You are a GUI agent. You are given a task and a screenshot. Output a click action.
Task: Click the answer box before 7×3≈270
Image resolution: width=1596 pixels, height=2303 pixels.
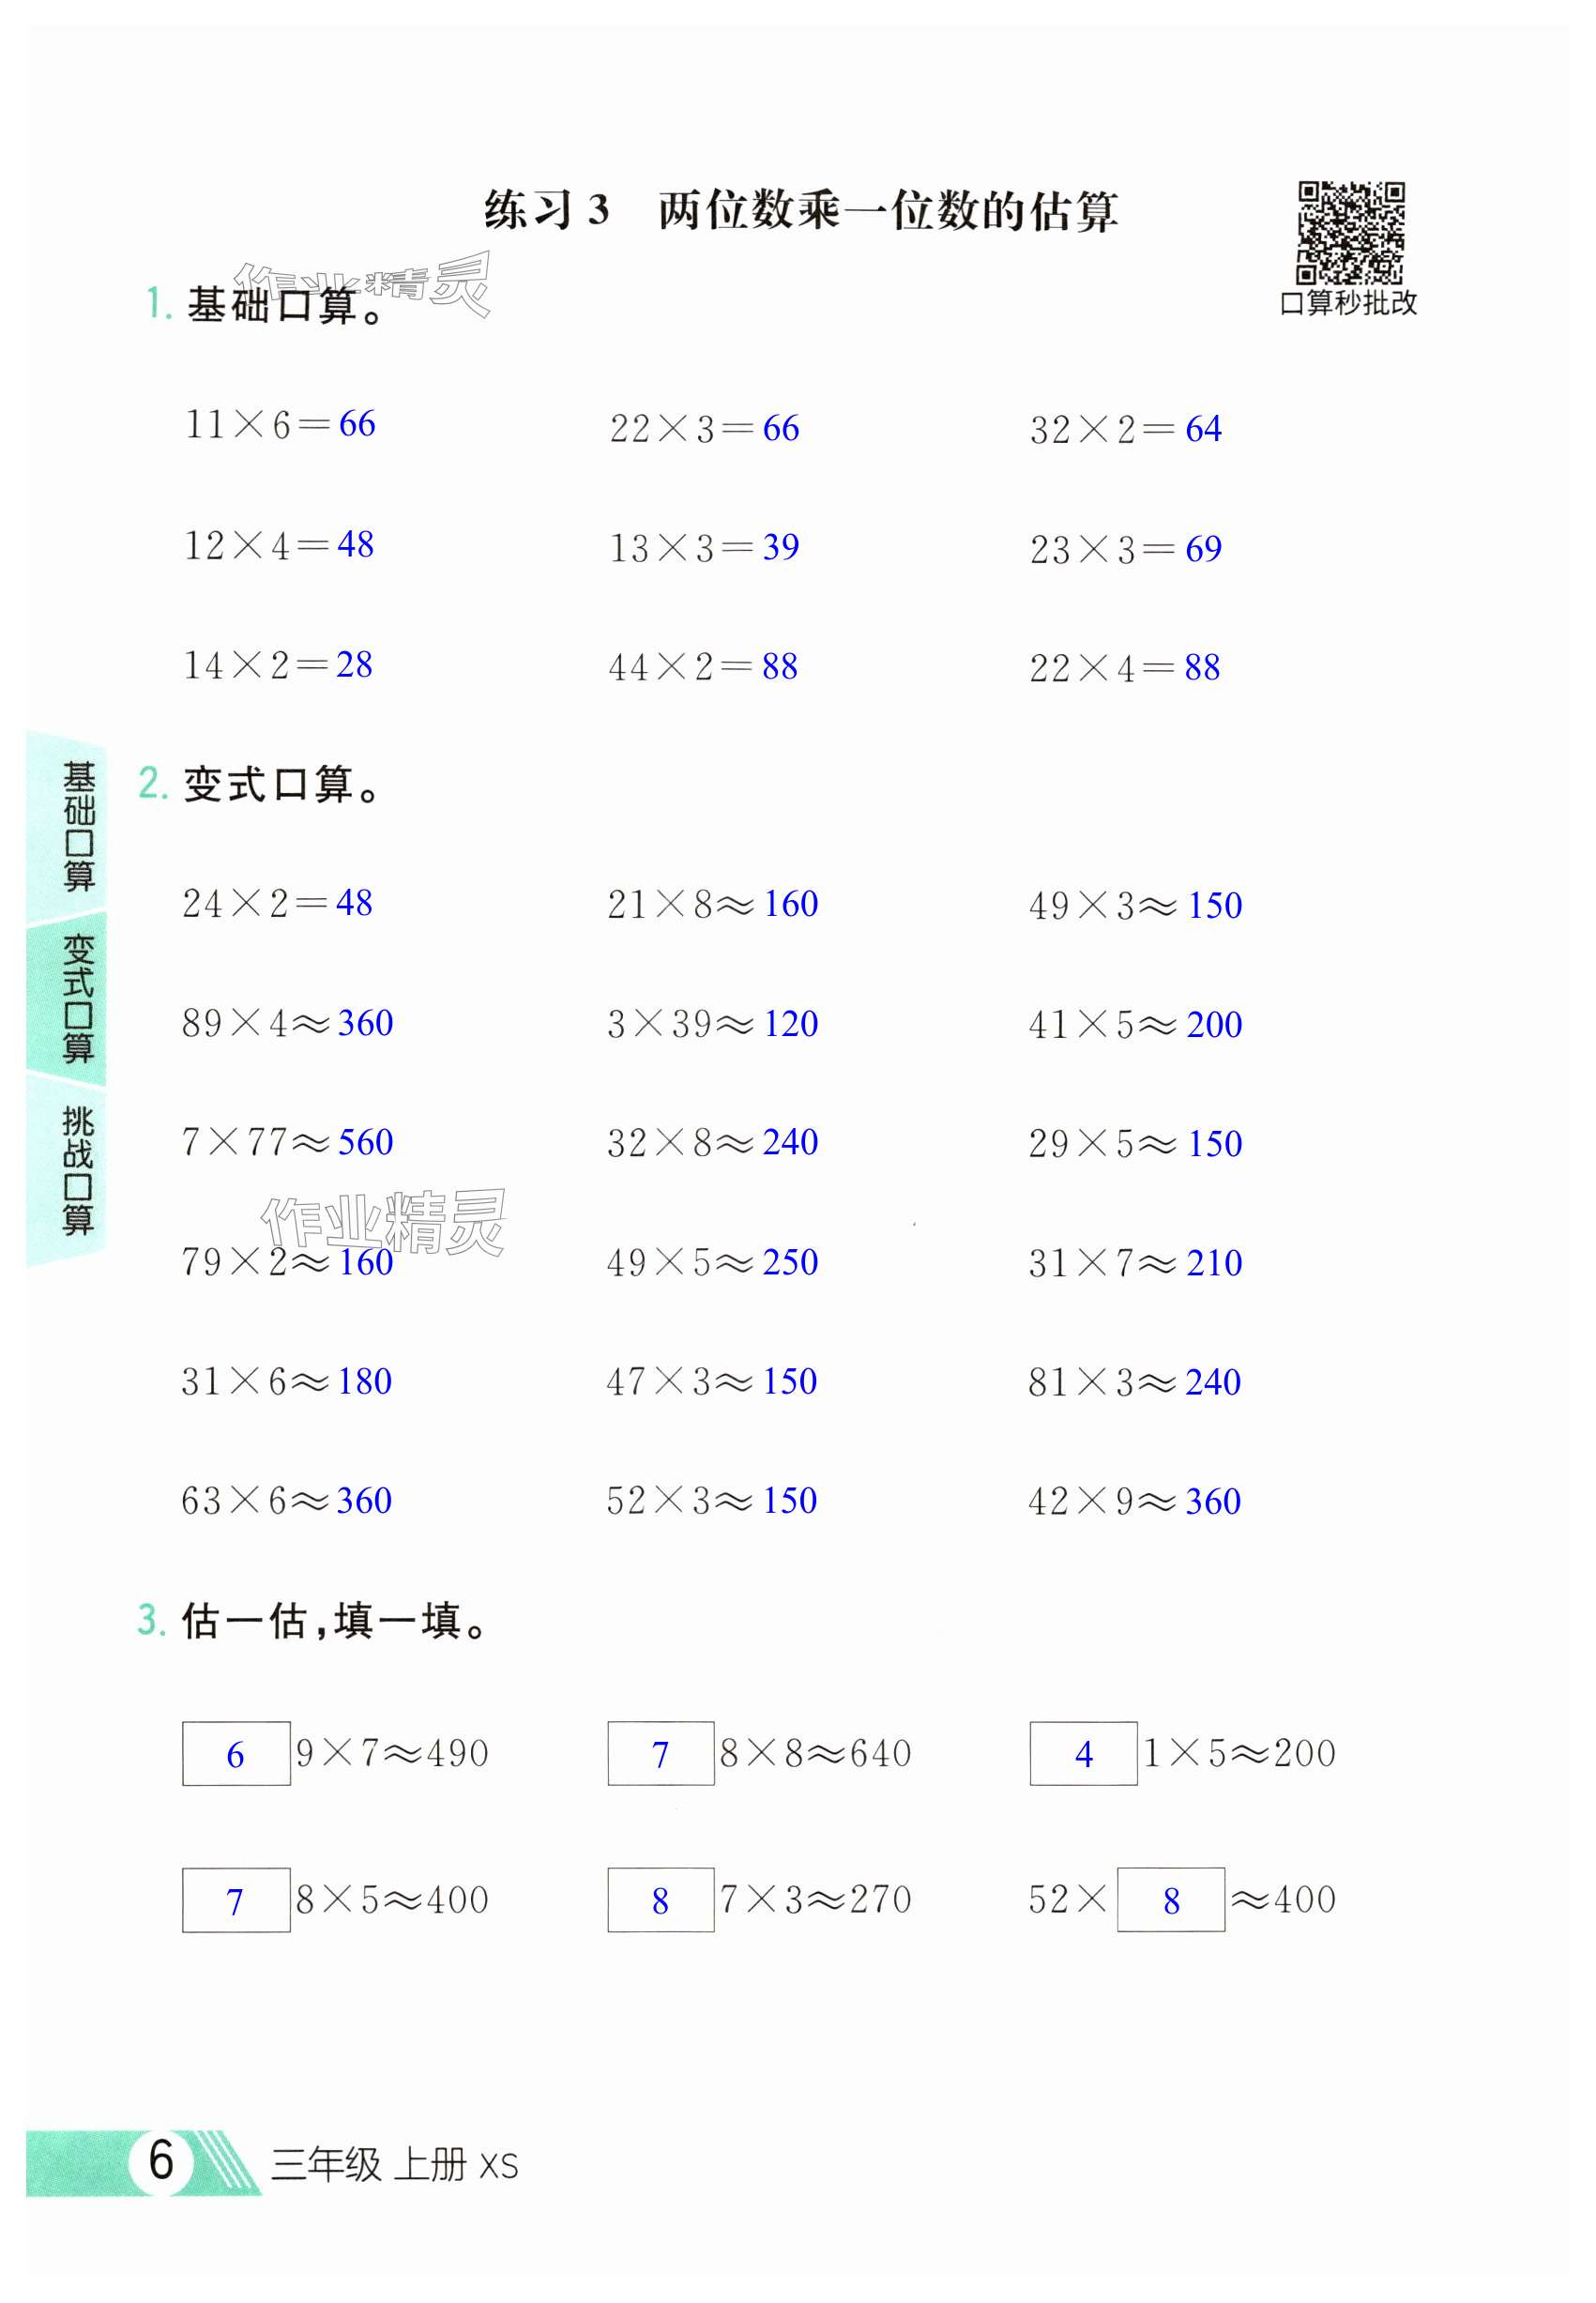660,1900
